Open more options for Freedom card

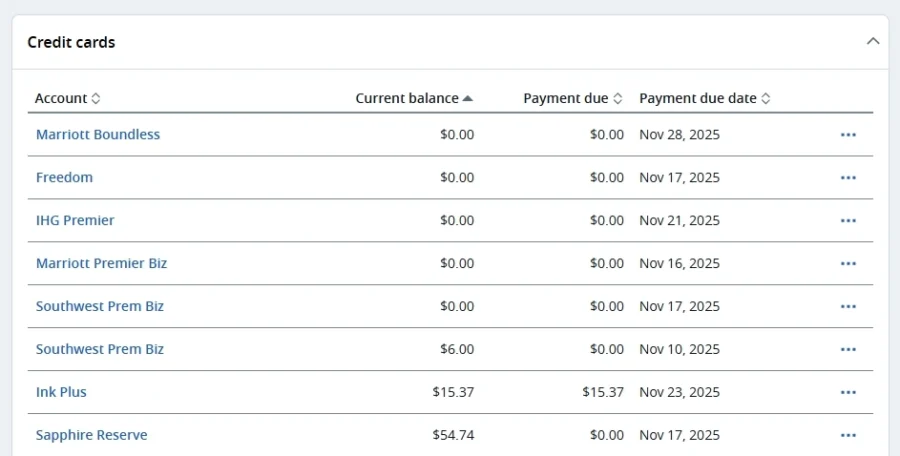pyautogui.click(x=848, y=178)
